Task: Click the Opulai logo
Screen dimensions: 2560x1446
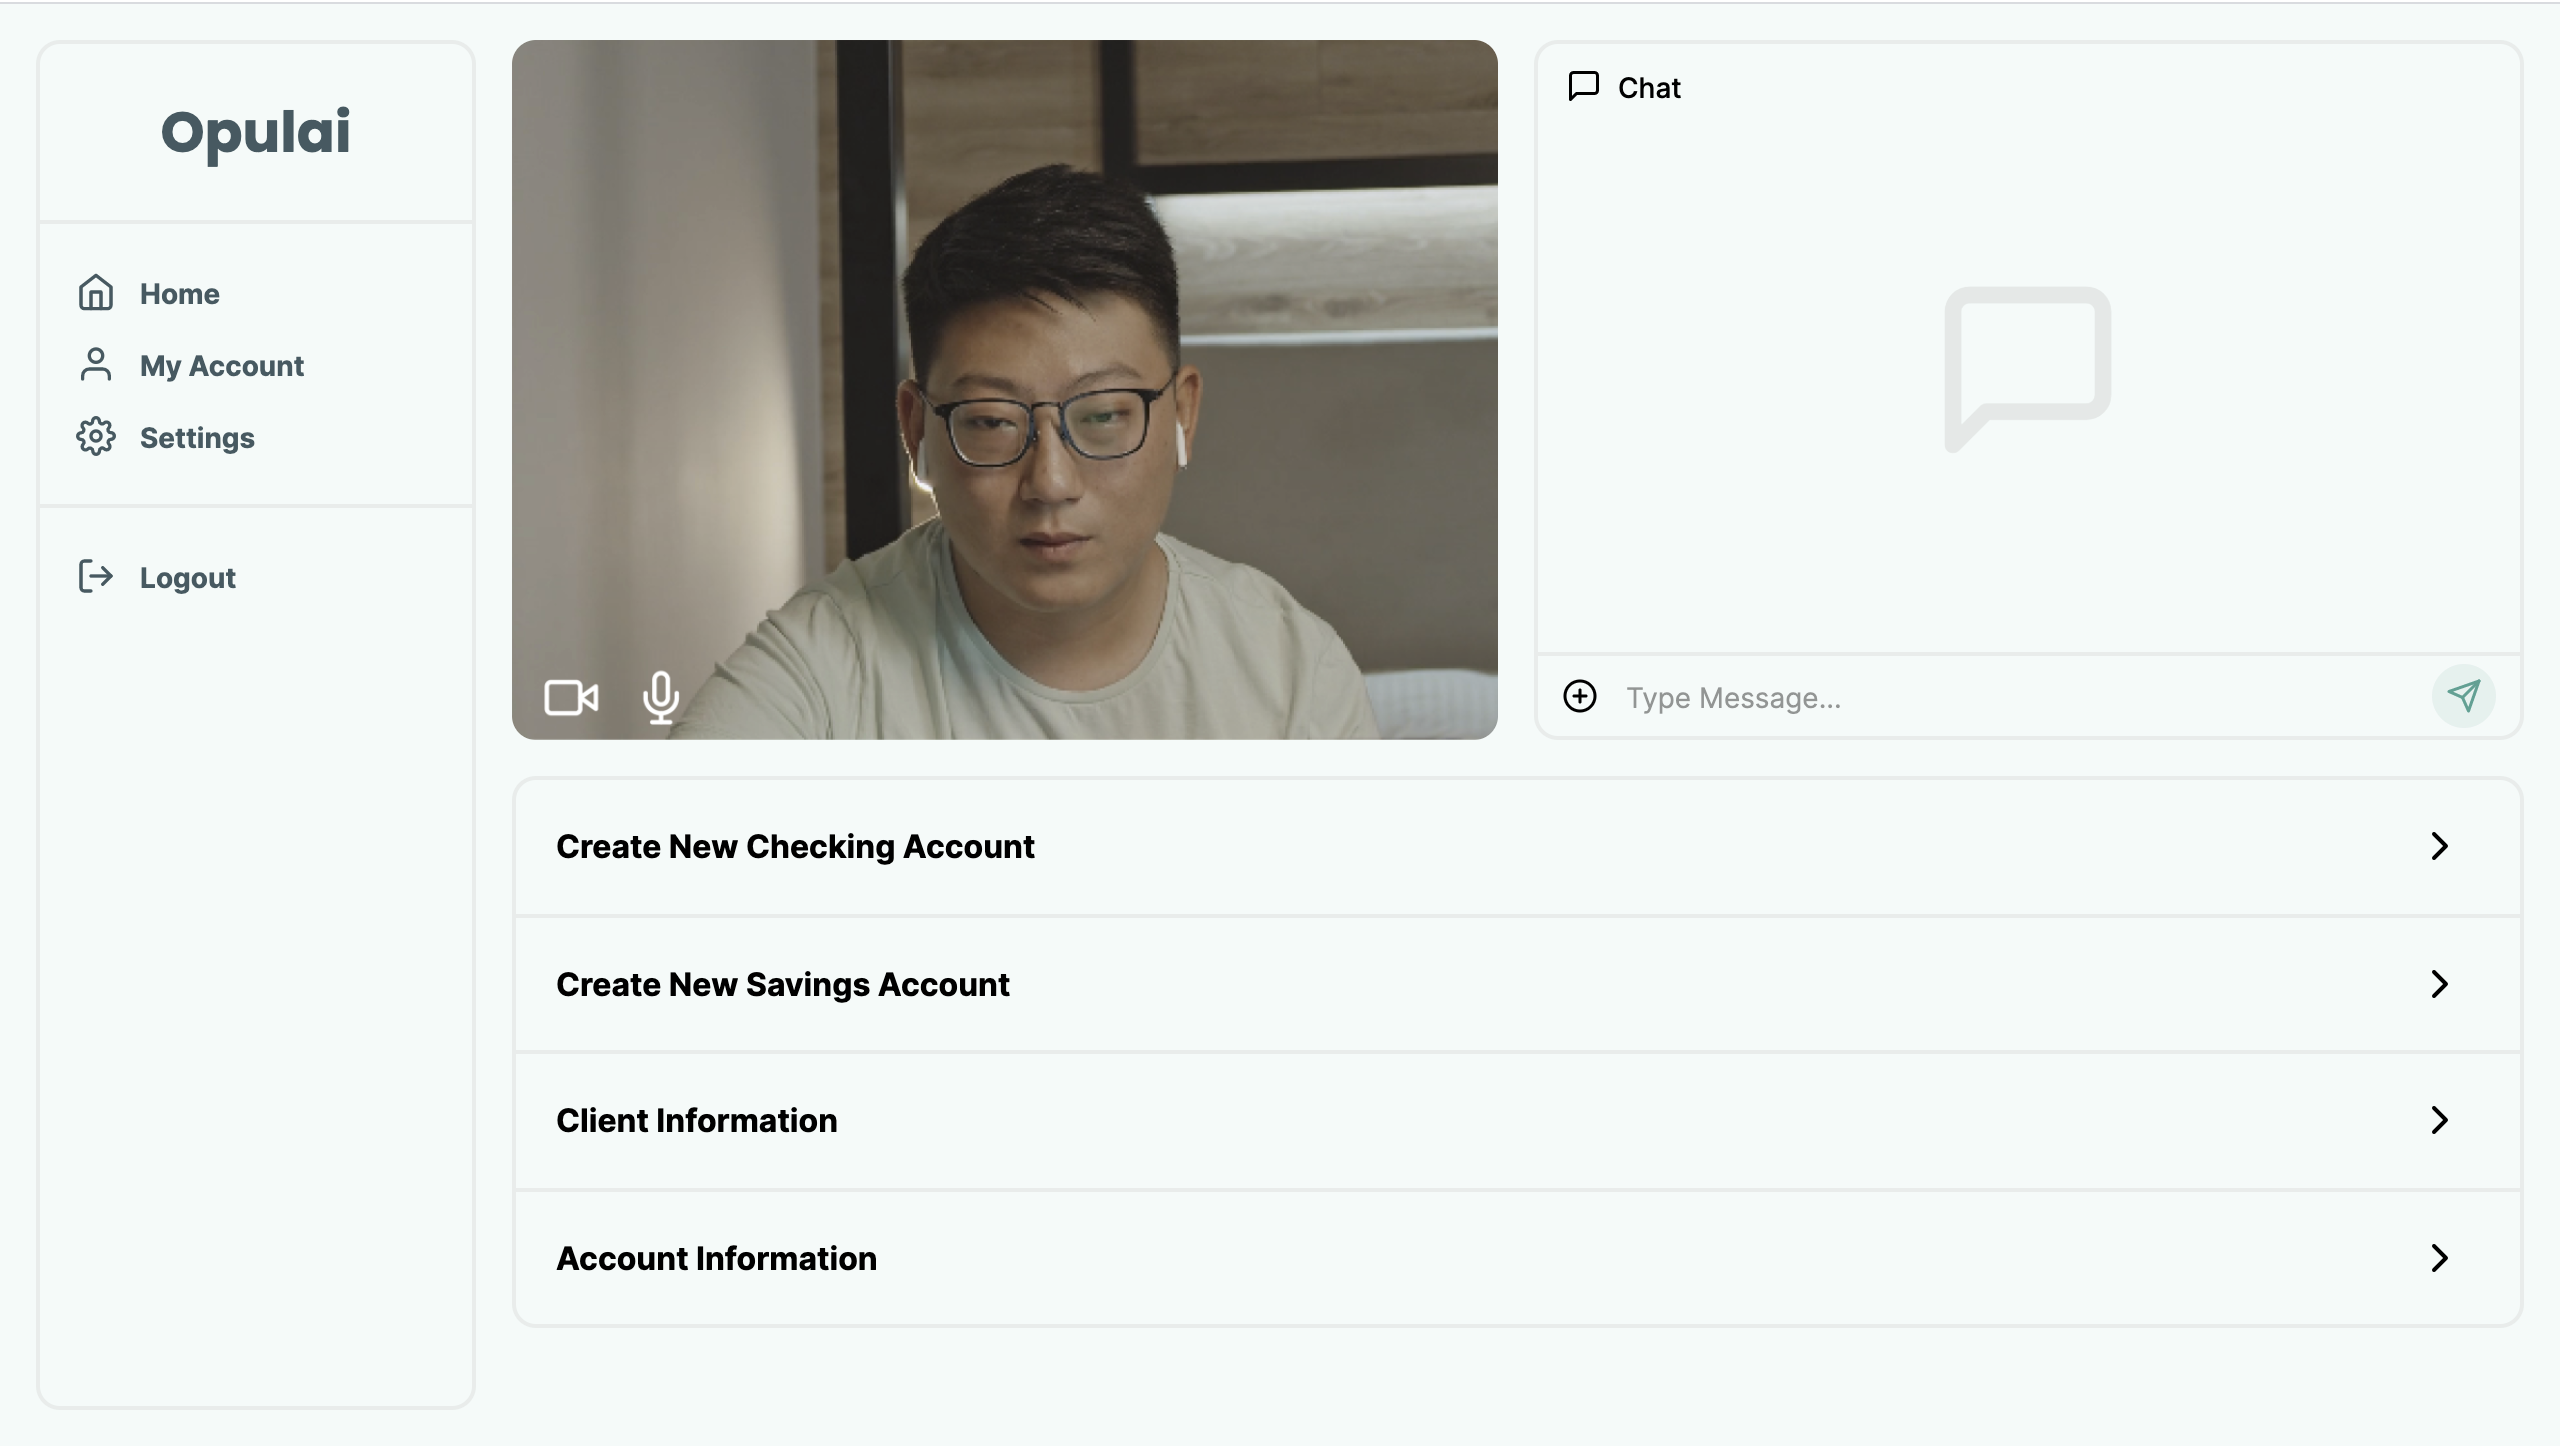Action: click(256, 132)
